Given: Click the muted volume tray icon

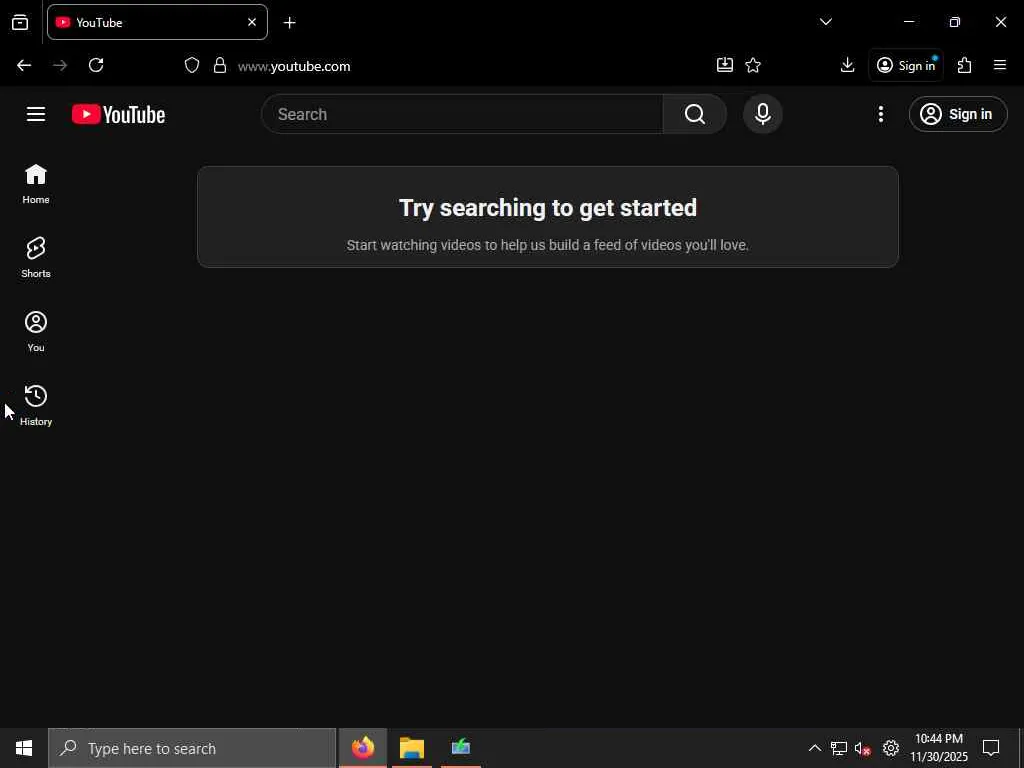Looking at the screenshot, I should coord(863,748).
